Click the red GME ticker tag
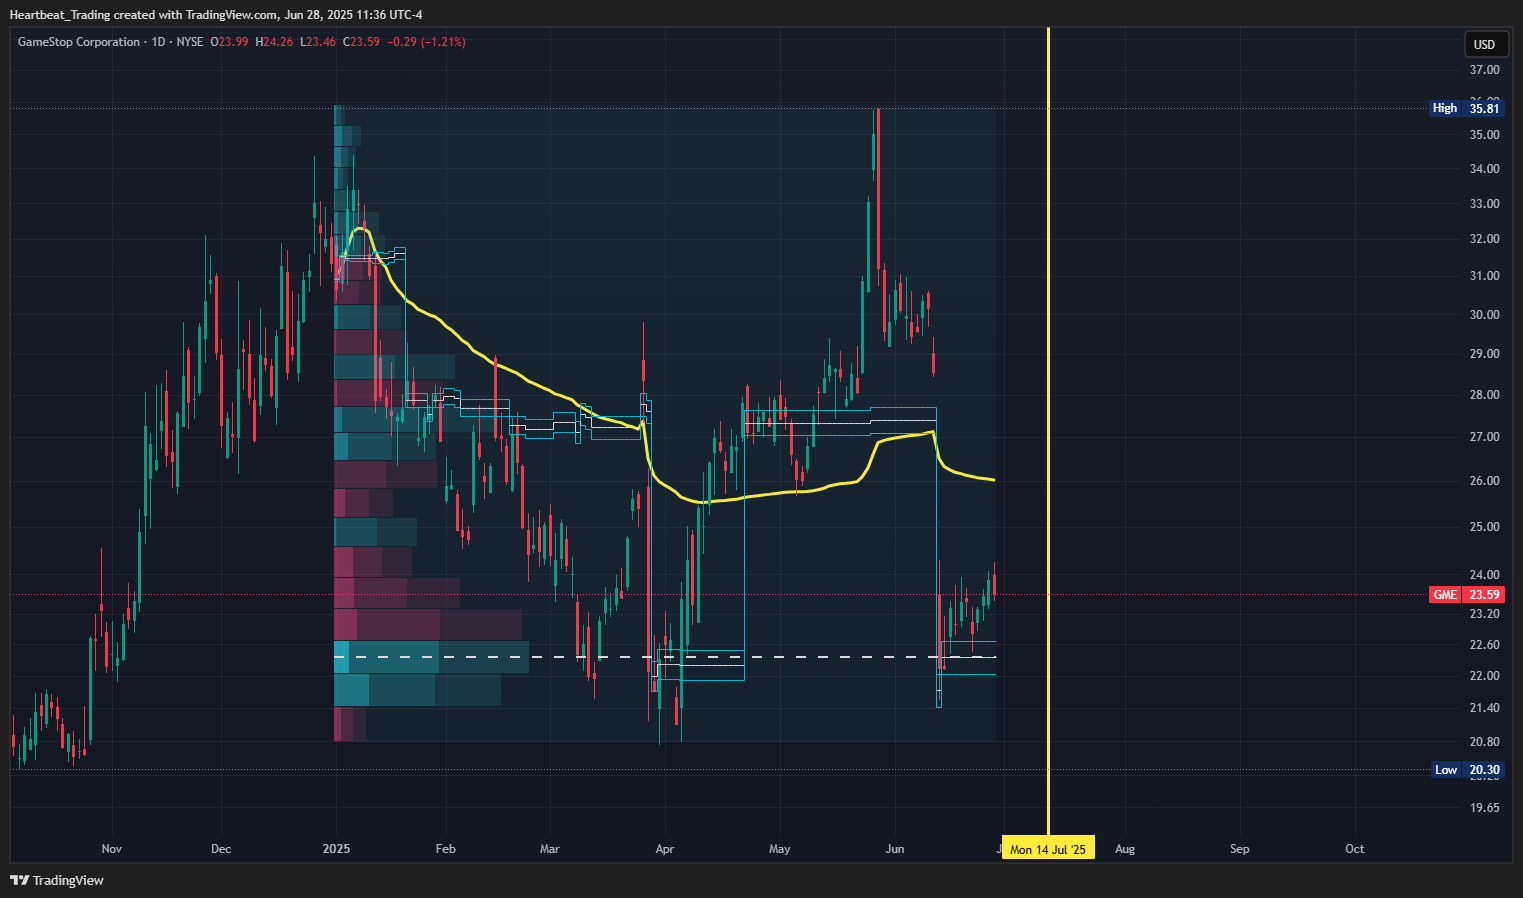The image size is (1523, 898). coord(1445,595)
